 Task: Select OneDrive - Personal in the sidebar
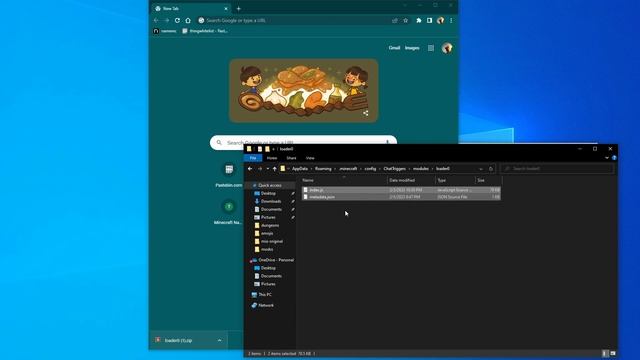click(276, 260)
